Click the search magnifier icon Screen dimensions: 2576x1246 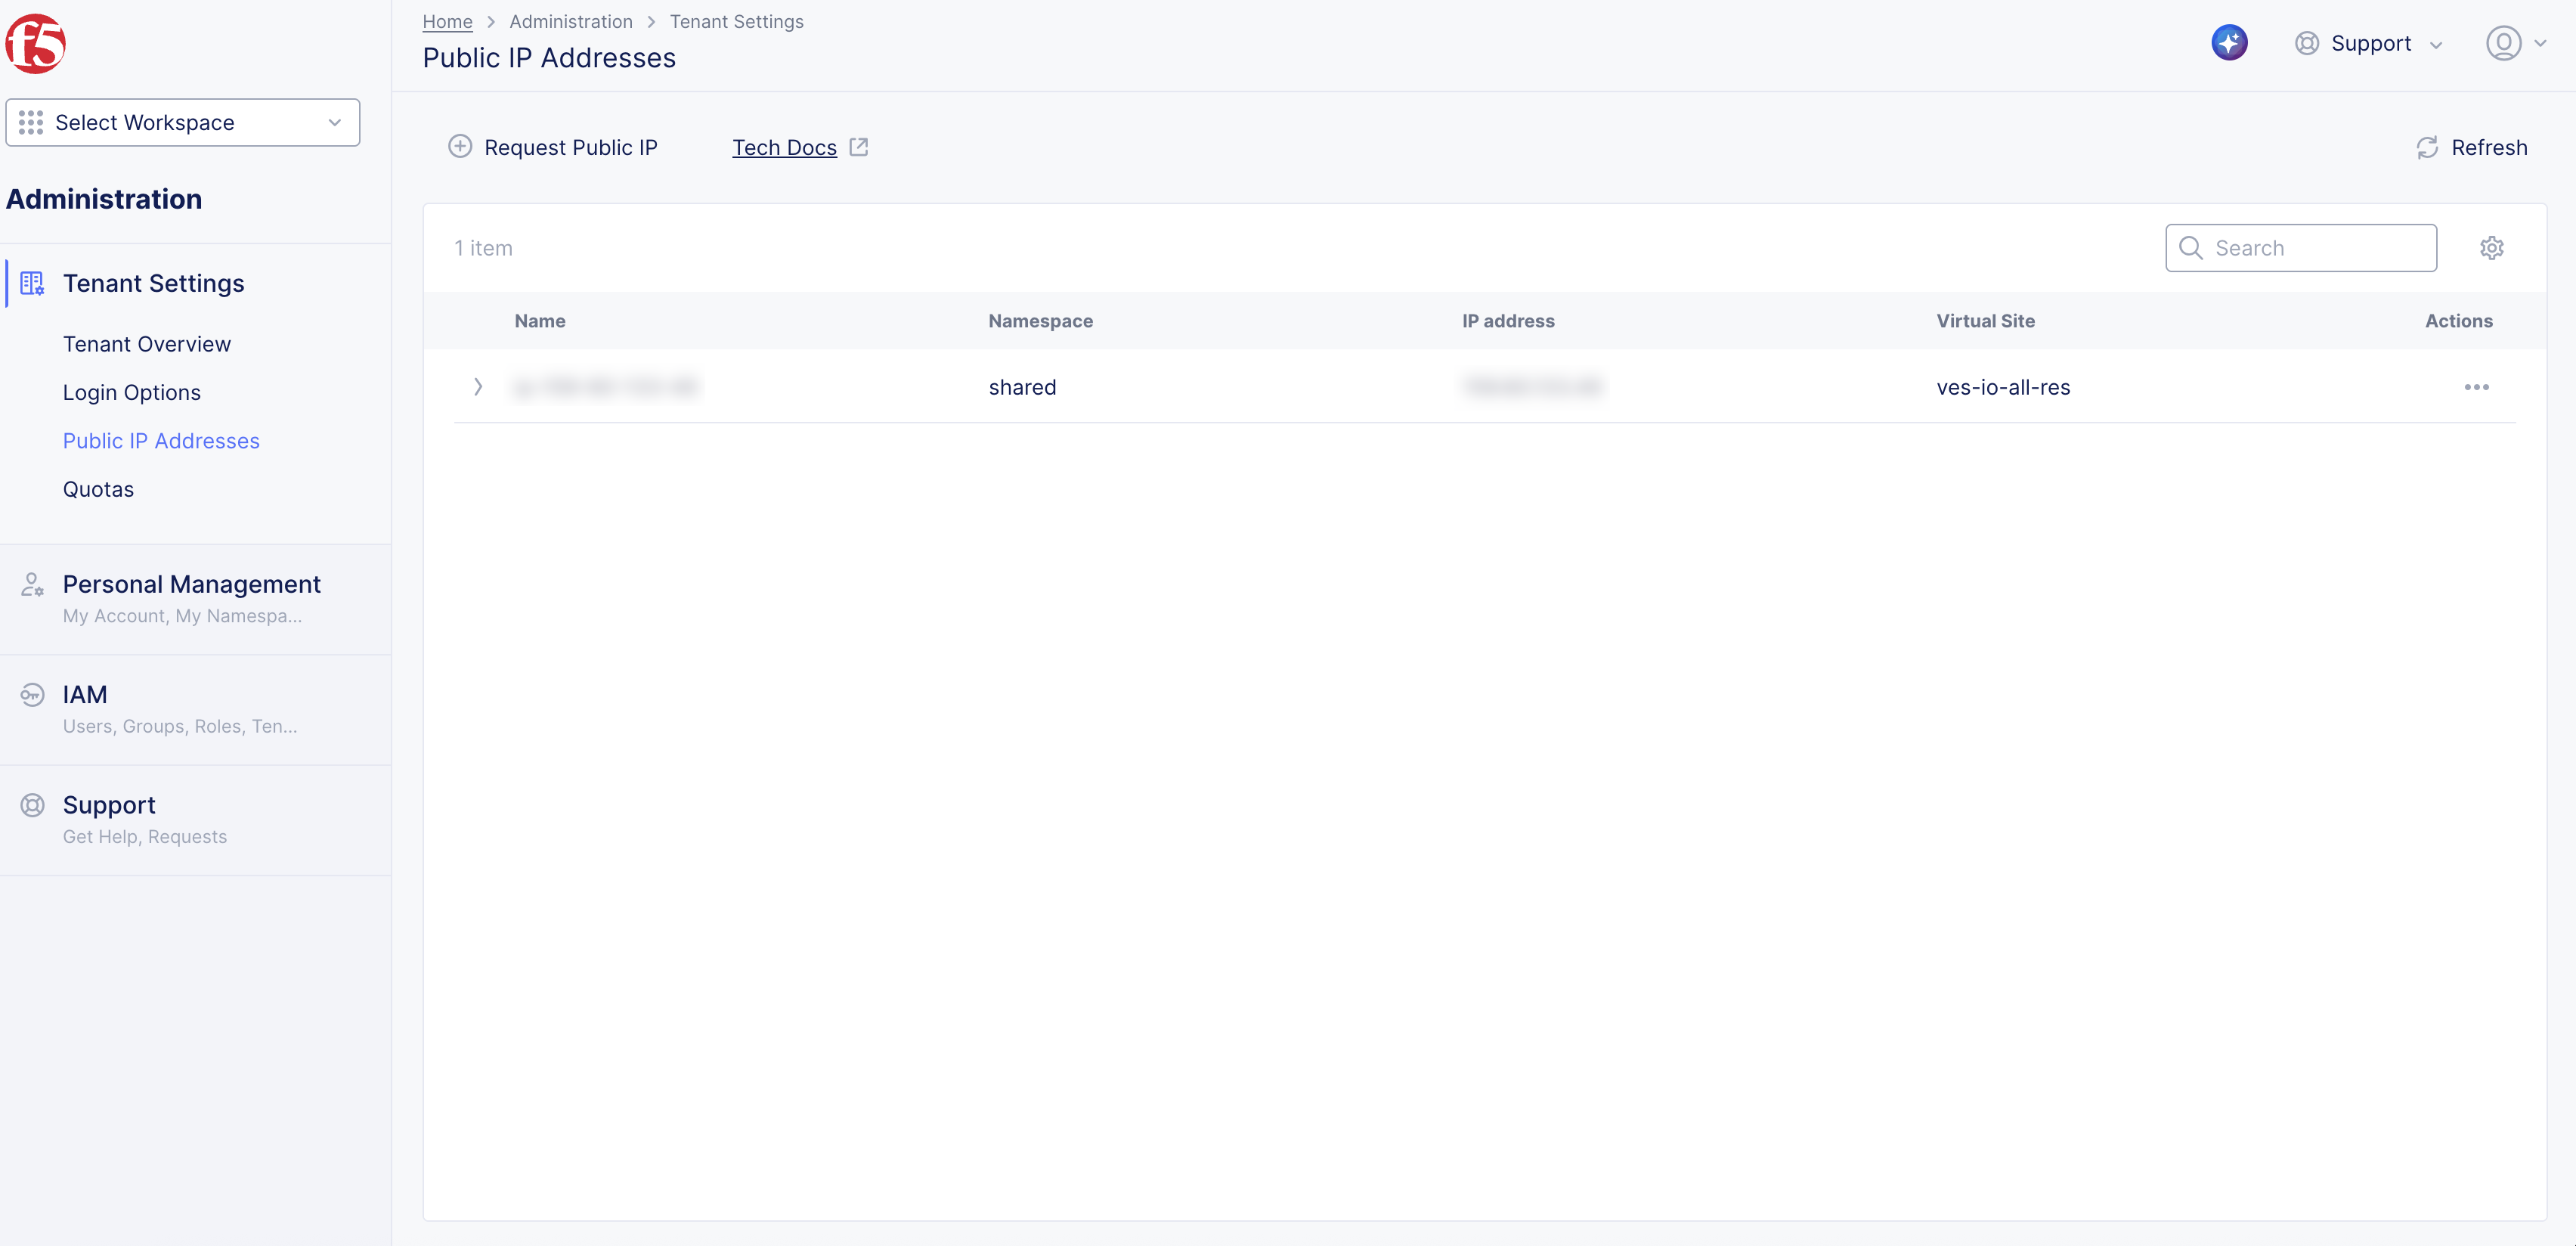pyautogui.click(x=2191, y=247)
